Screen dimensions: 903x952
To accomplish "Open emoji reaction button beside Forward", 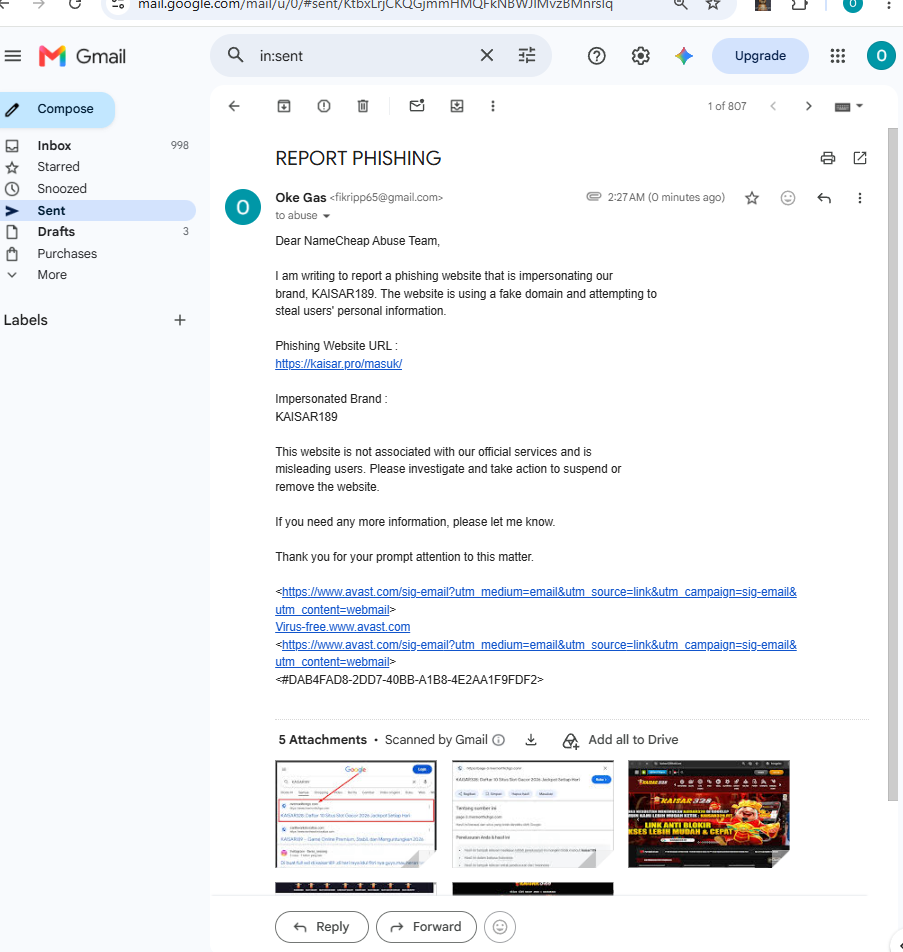I will (x=500, y=926).
